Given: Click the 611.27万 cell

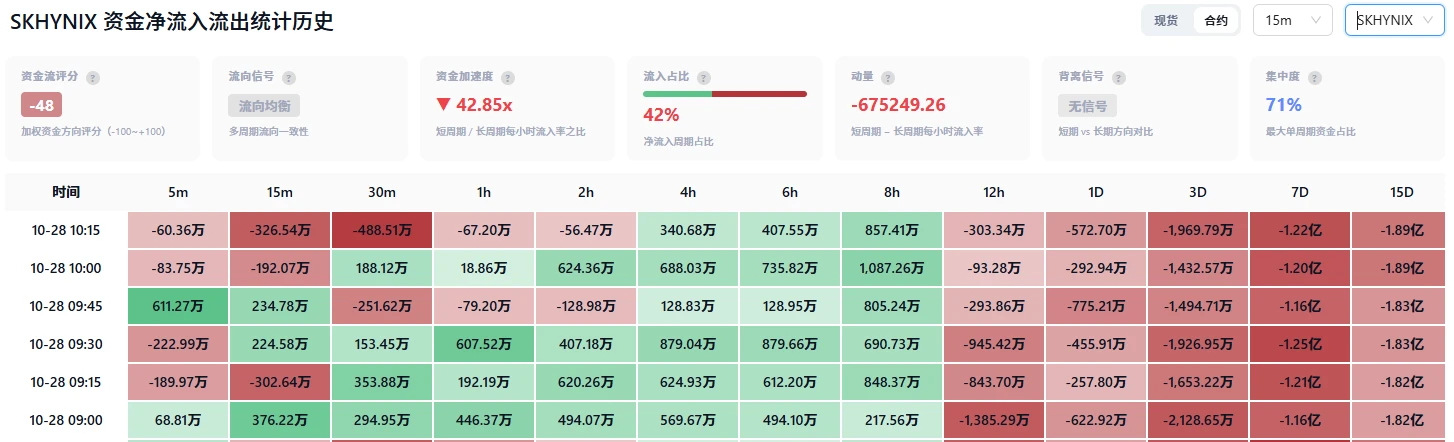Looking at the screenshot, I should (178, 306).
